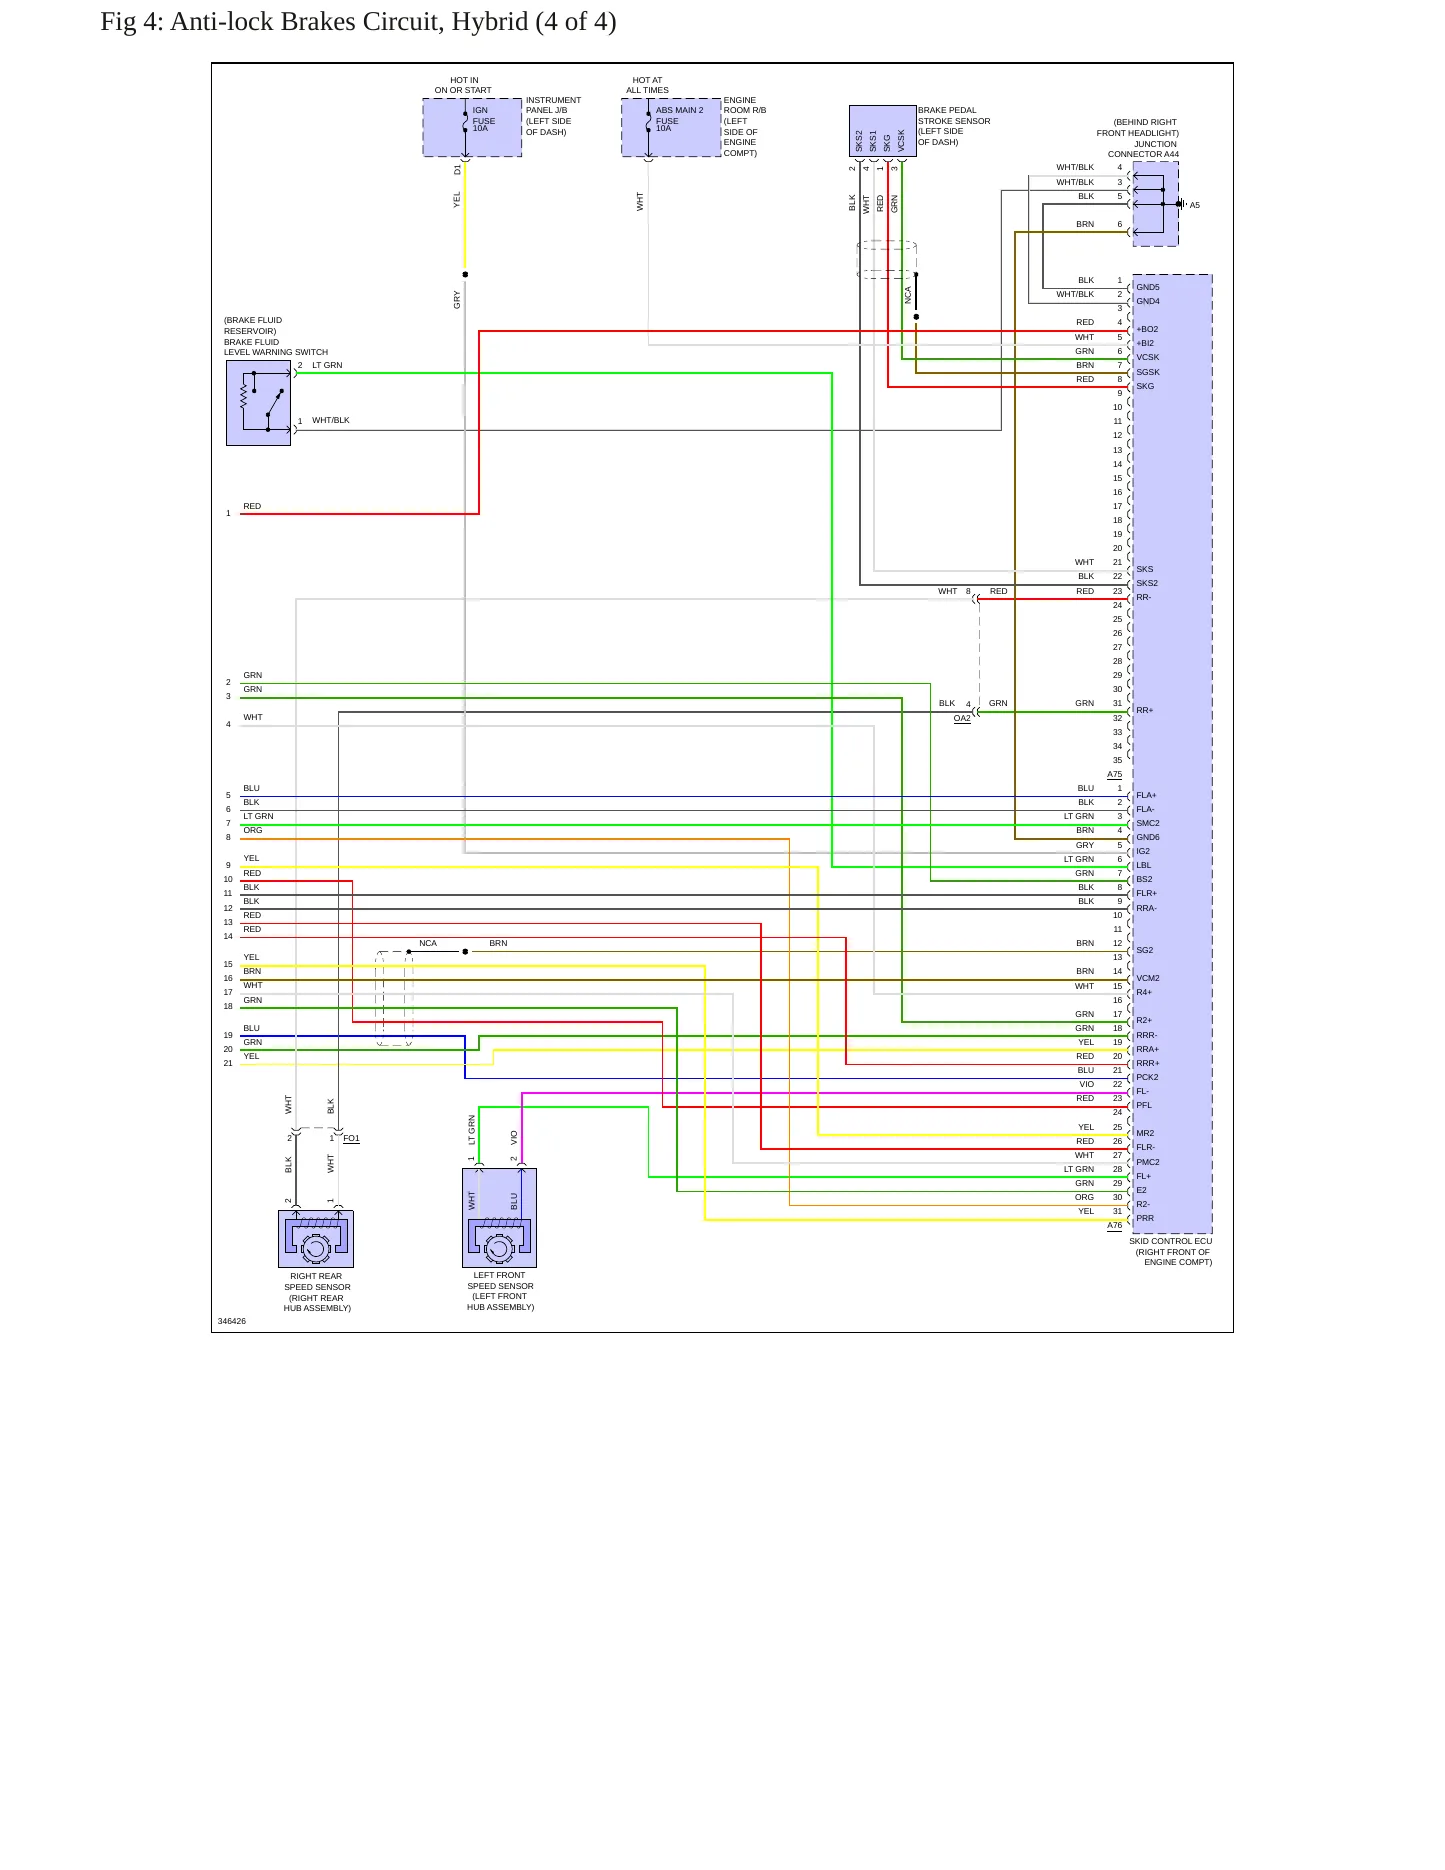Click the A76 connector label
1445x1870 pixels.
(x=1114, y=1226)
